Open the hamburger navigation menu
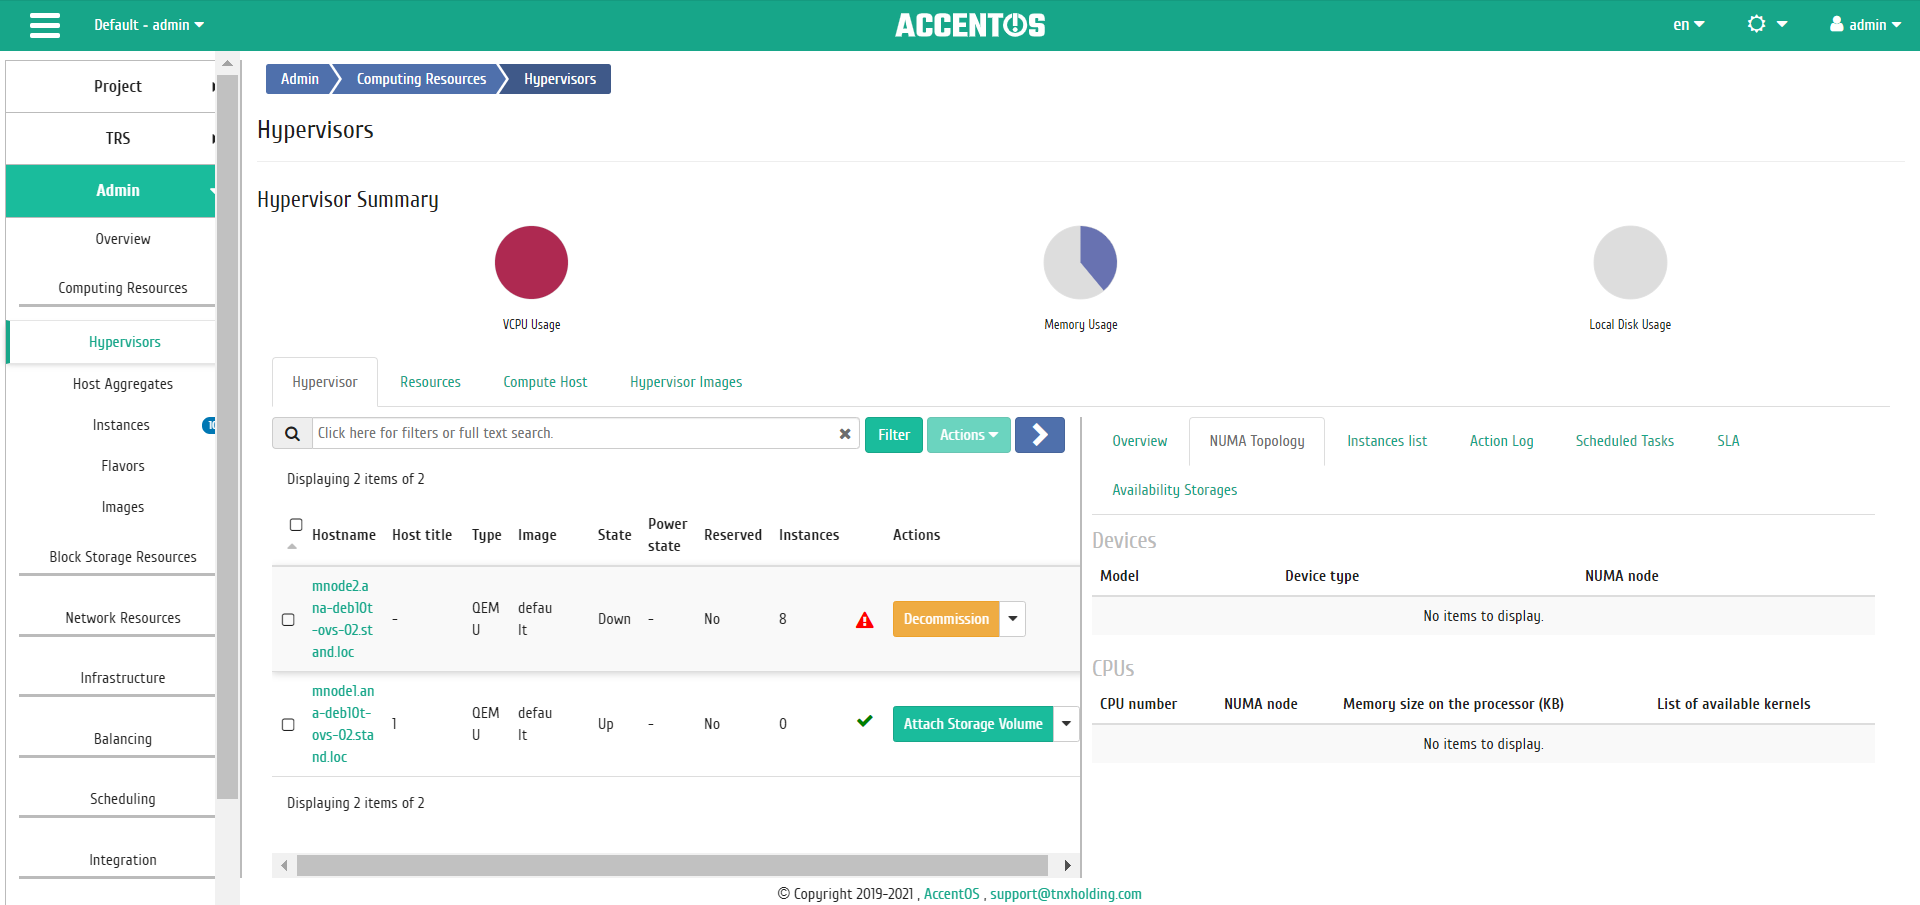The width and height of the screenshot is (1920, 905). pyautogui.click(x=45, y=25)
